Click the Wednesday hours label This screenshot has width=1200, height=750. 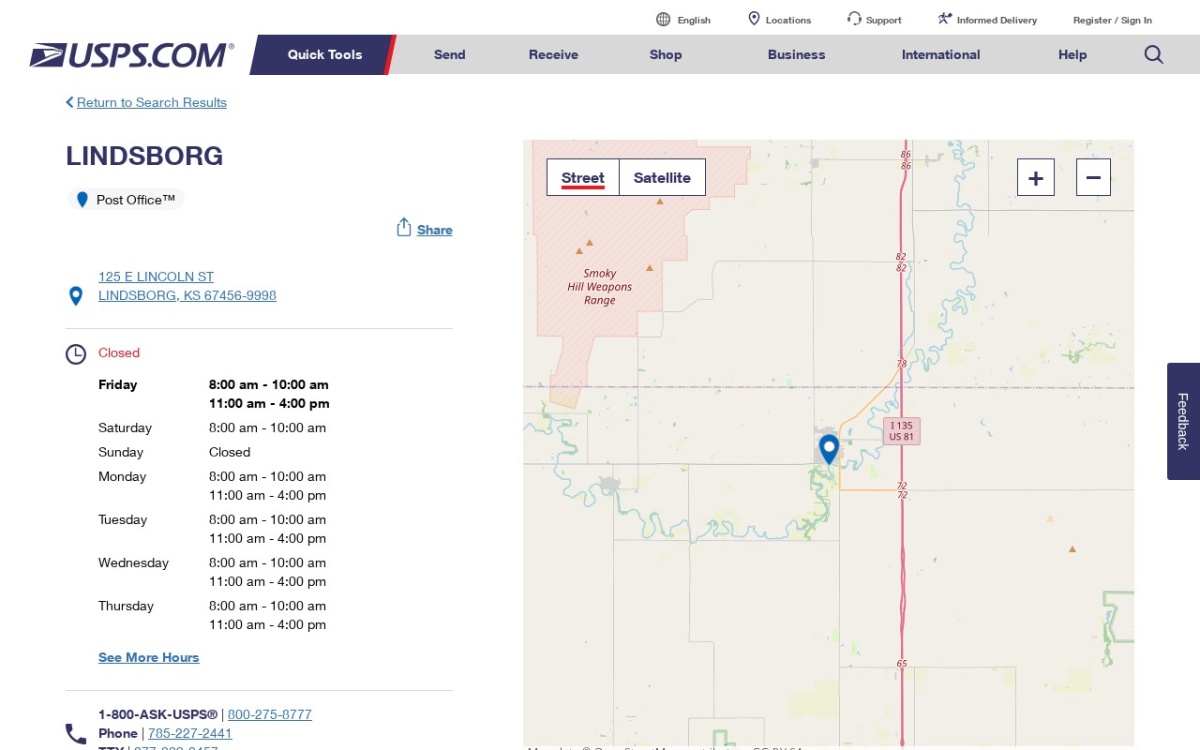(x=133, y=563)
